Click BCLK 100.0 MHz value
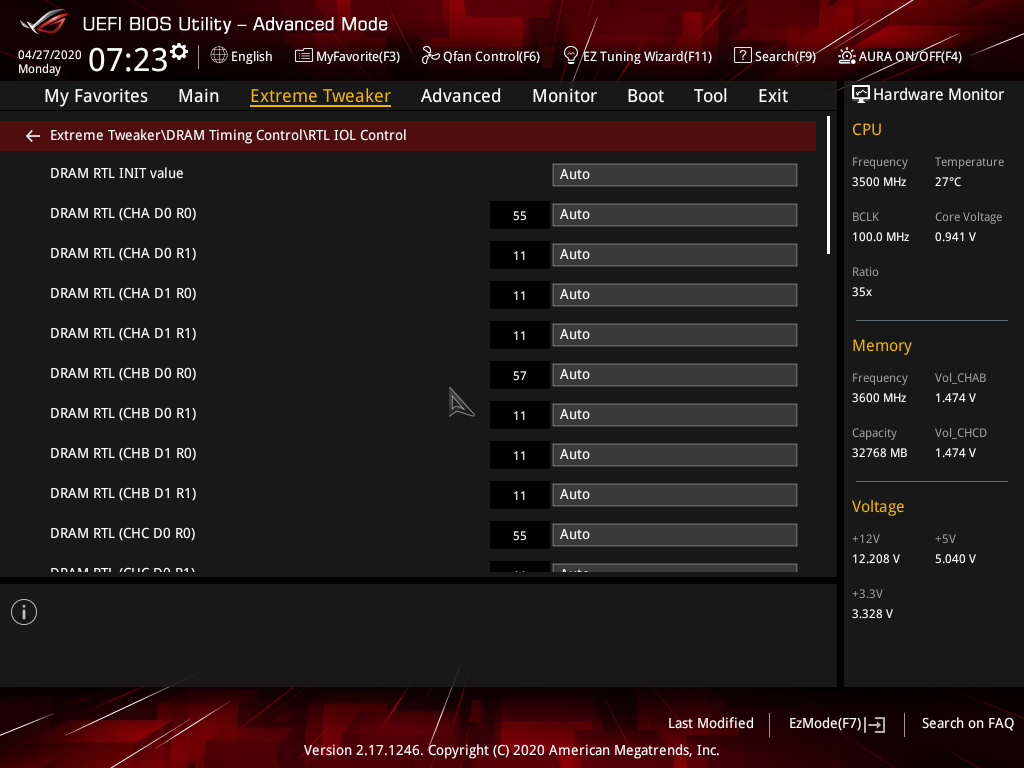This screenshot has width=1024, height=768. coord(880,236)
